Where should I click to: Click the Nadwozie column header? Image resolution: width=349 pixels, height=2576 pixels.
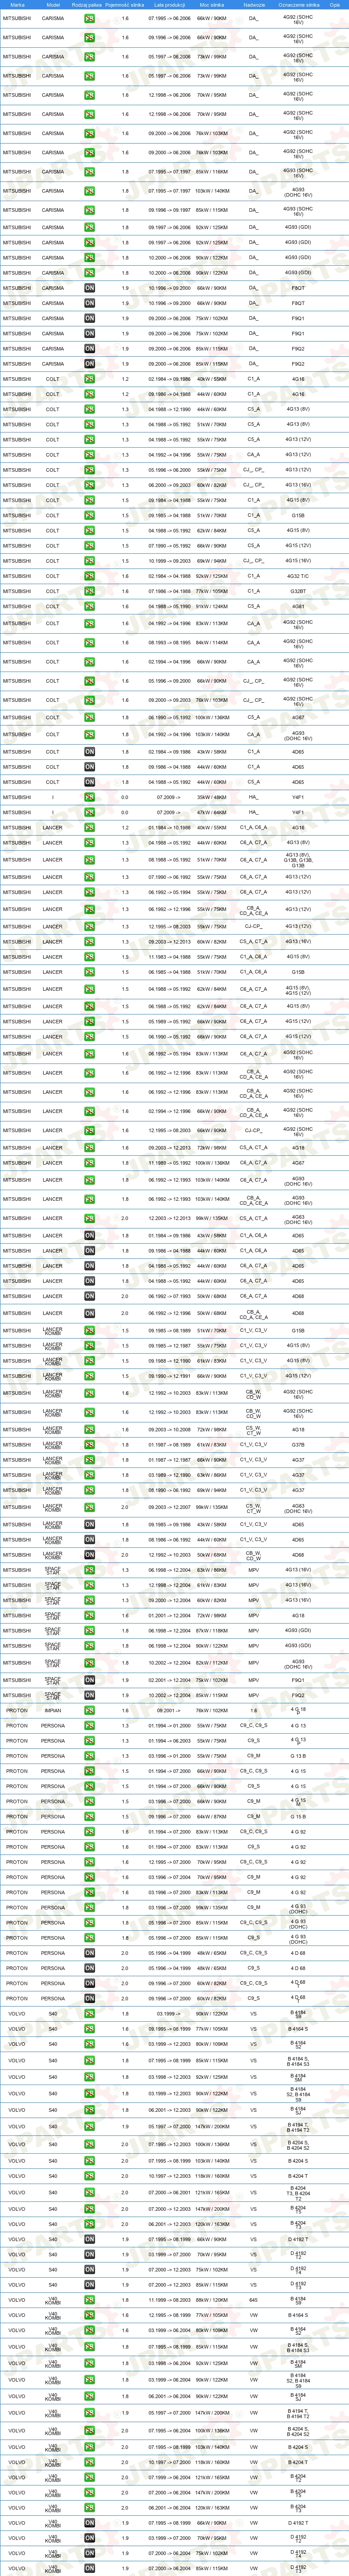point(254,5)
